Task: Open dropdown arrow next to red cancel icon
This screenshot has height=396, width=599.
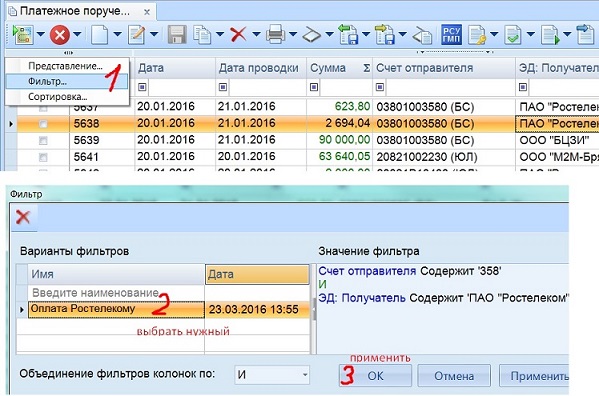Action: 77,34
